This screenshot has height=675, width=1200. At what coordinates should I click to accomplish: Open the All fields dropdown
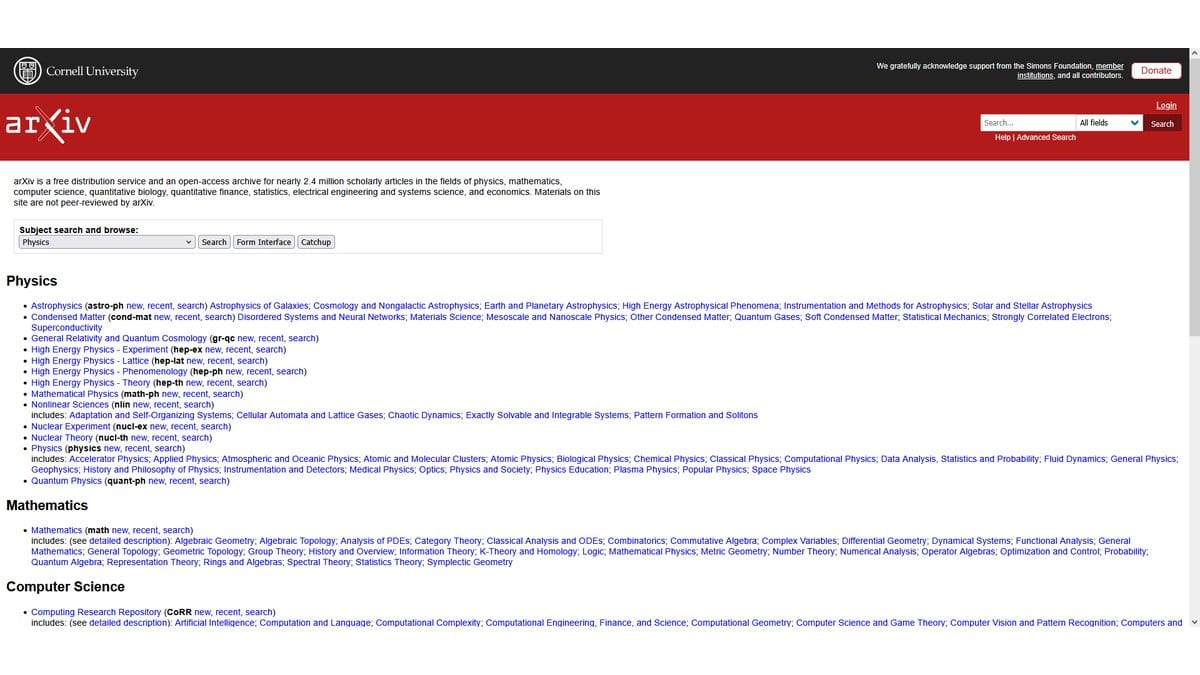click(1110, 123)
